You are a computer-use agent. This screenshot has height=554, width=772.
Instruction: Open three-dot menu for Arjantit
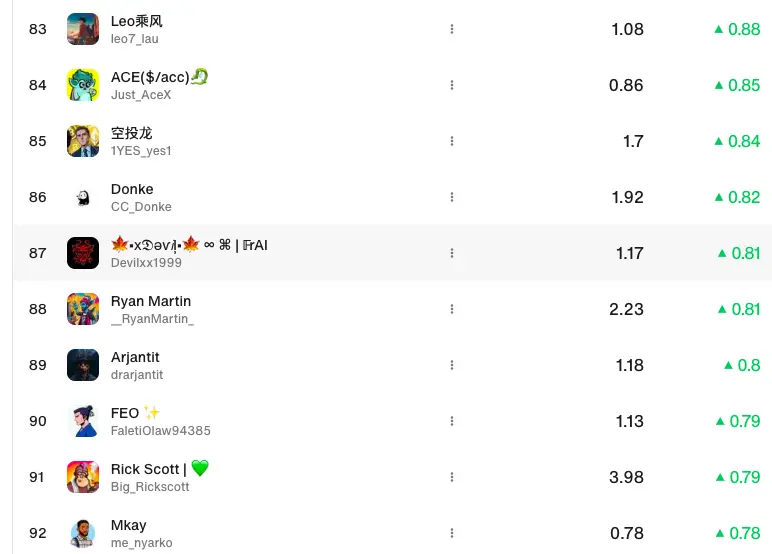coord(451,365)
